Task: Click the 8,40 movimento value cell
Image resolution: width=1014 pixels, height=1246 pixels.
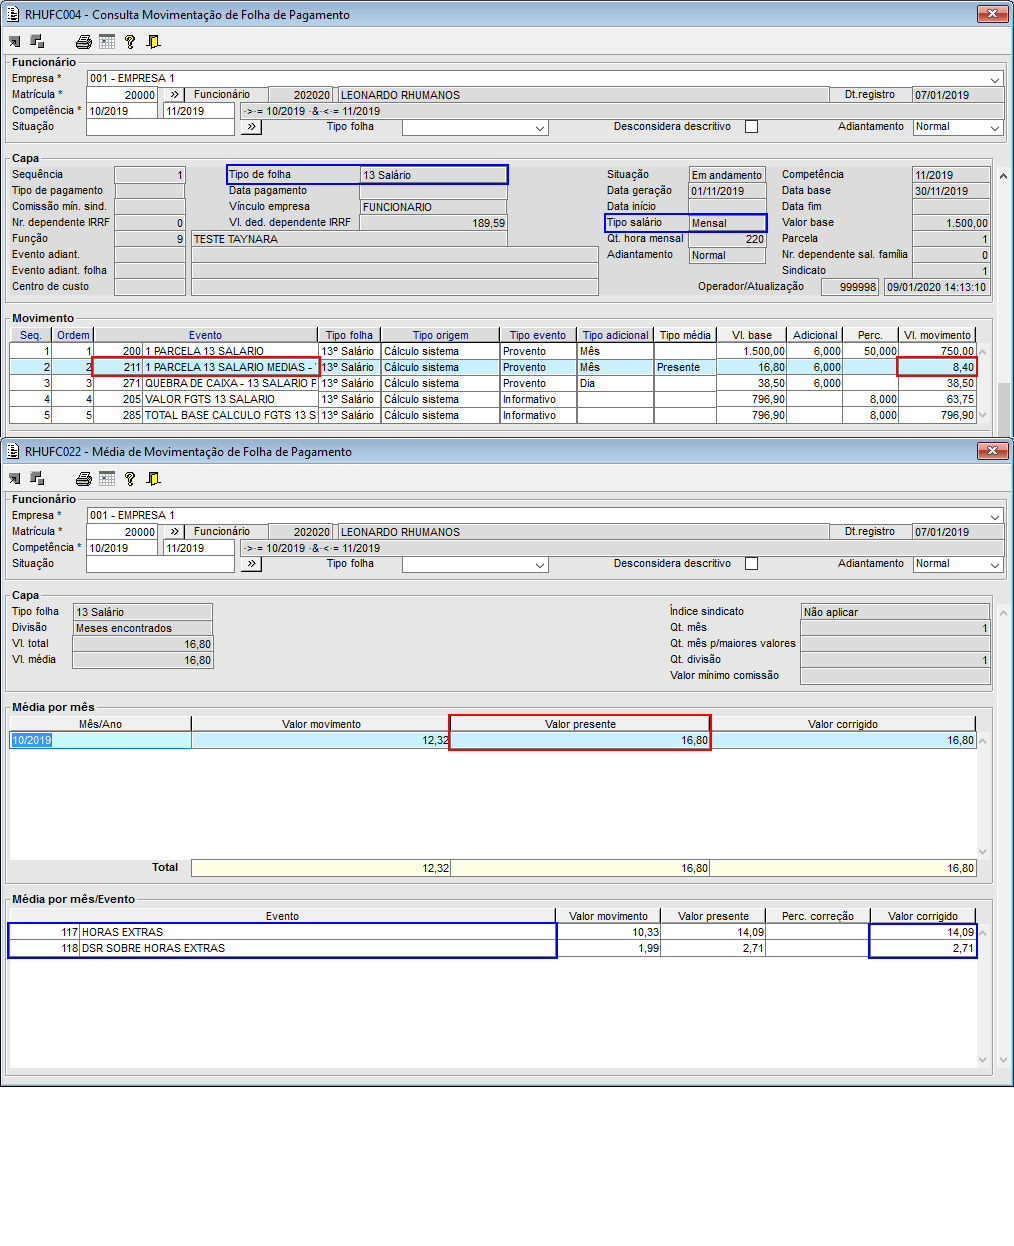Action: pos(937,367)
